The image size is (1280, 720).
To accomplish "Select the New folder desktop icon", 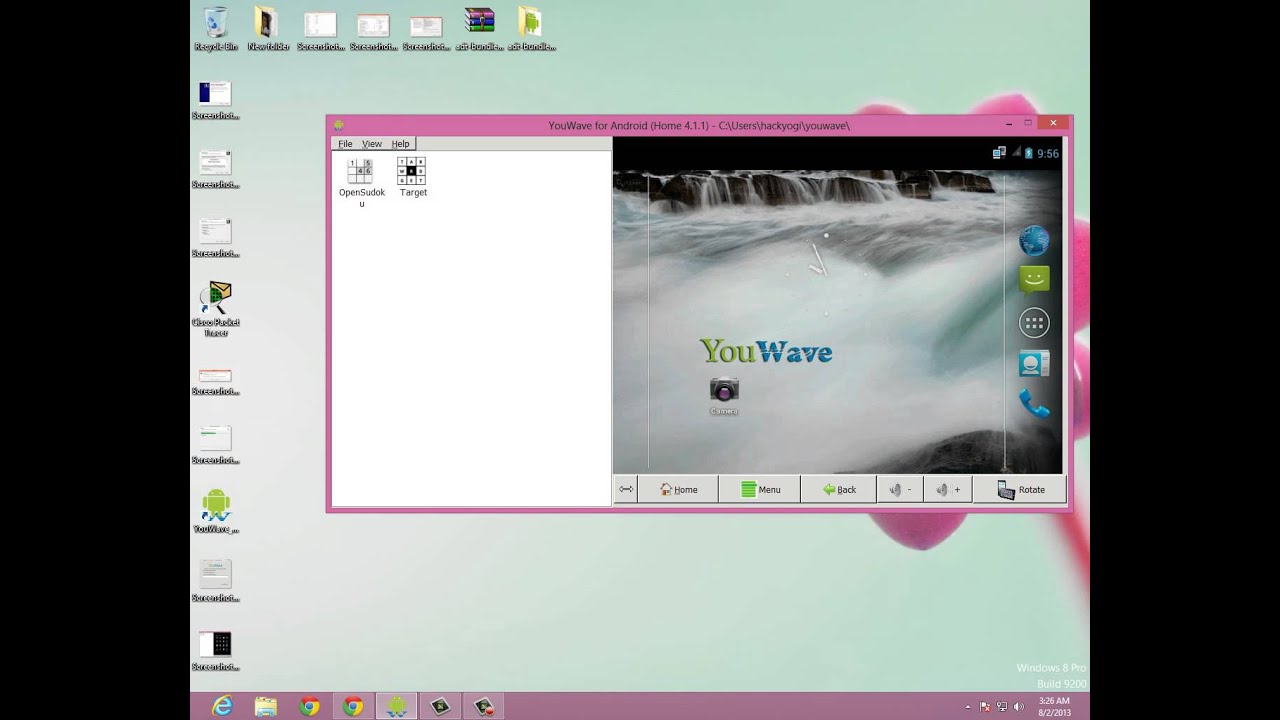I will pyautogui.click(x=268, y=29).
